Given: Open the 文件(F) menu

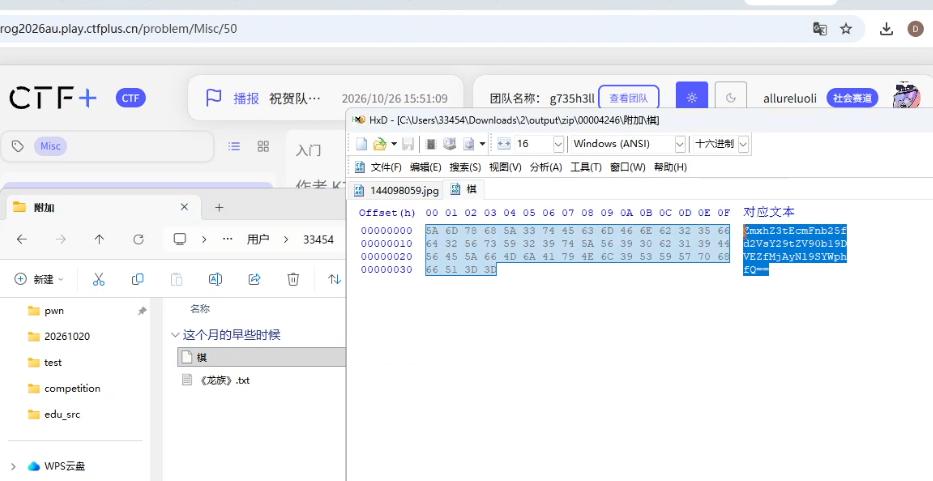Looking at the screenshot, I should 386,167.
